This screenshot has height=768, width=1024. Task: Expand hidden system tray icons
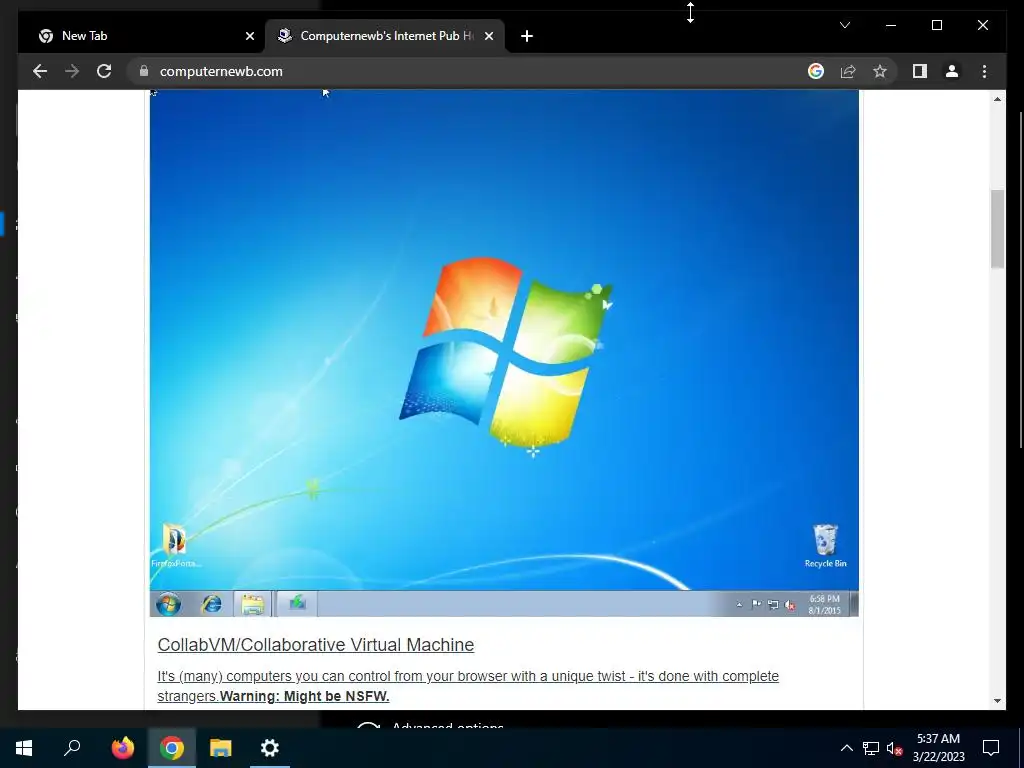846,748
